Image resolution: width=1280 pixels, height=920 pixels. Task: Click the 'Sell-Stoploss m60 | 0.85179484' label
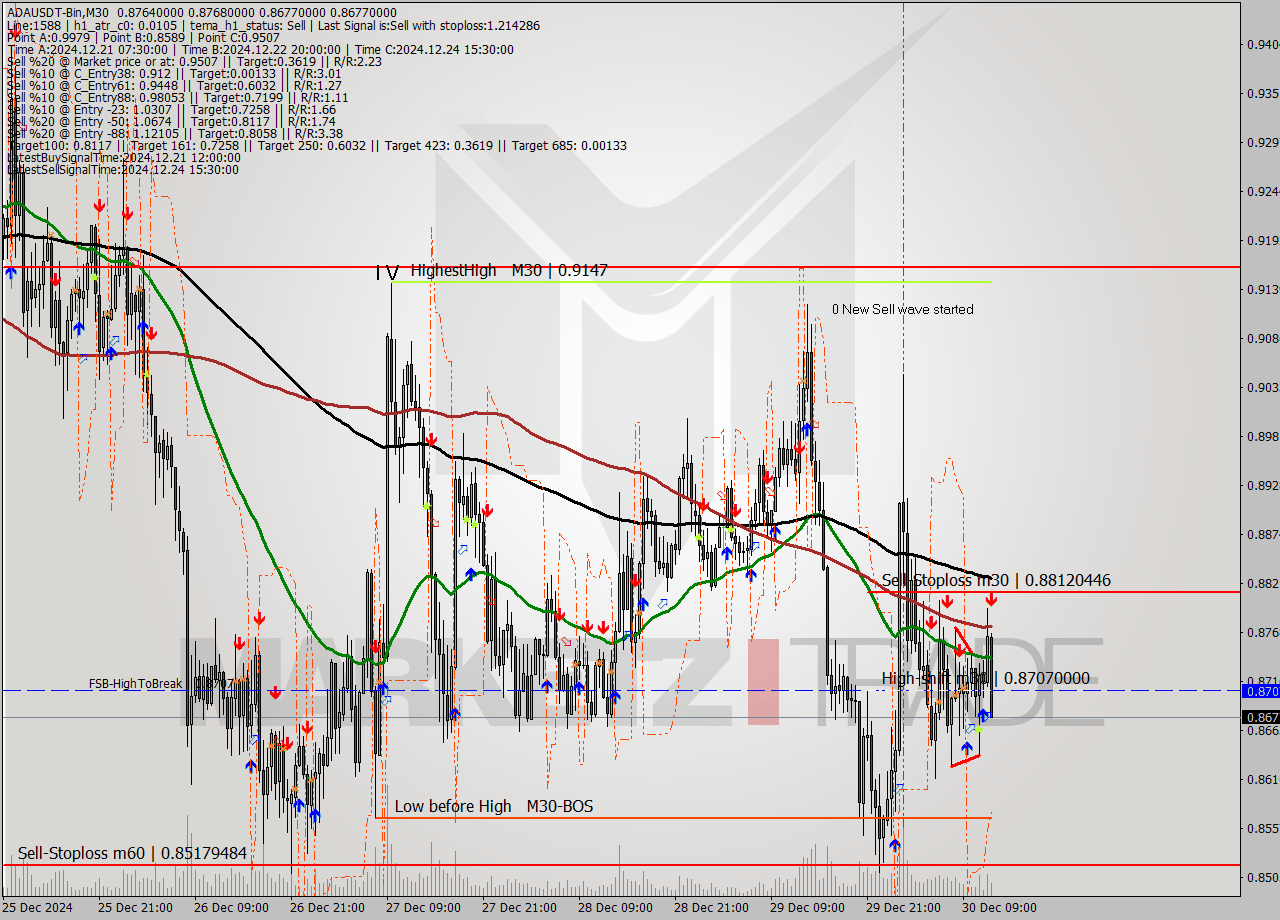[132, 853]
